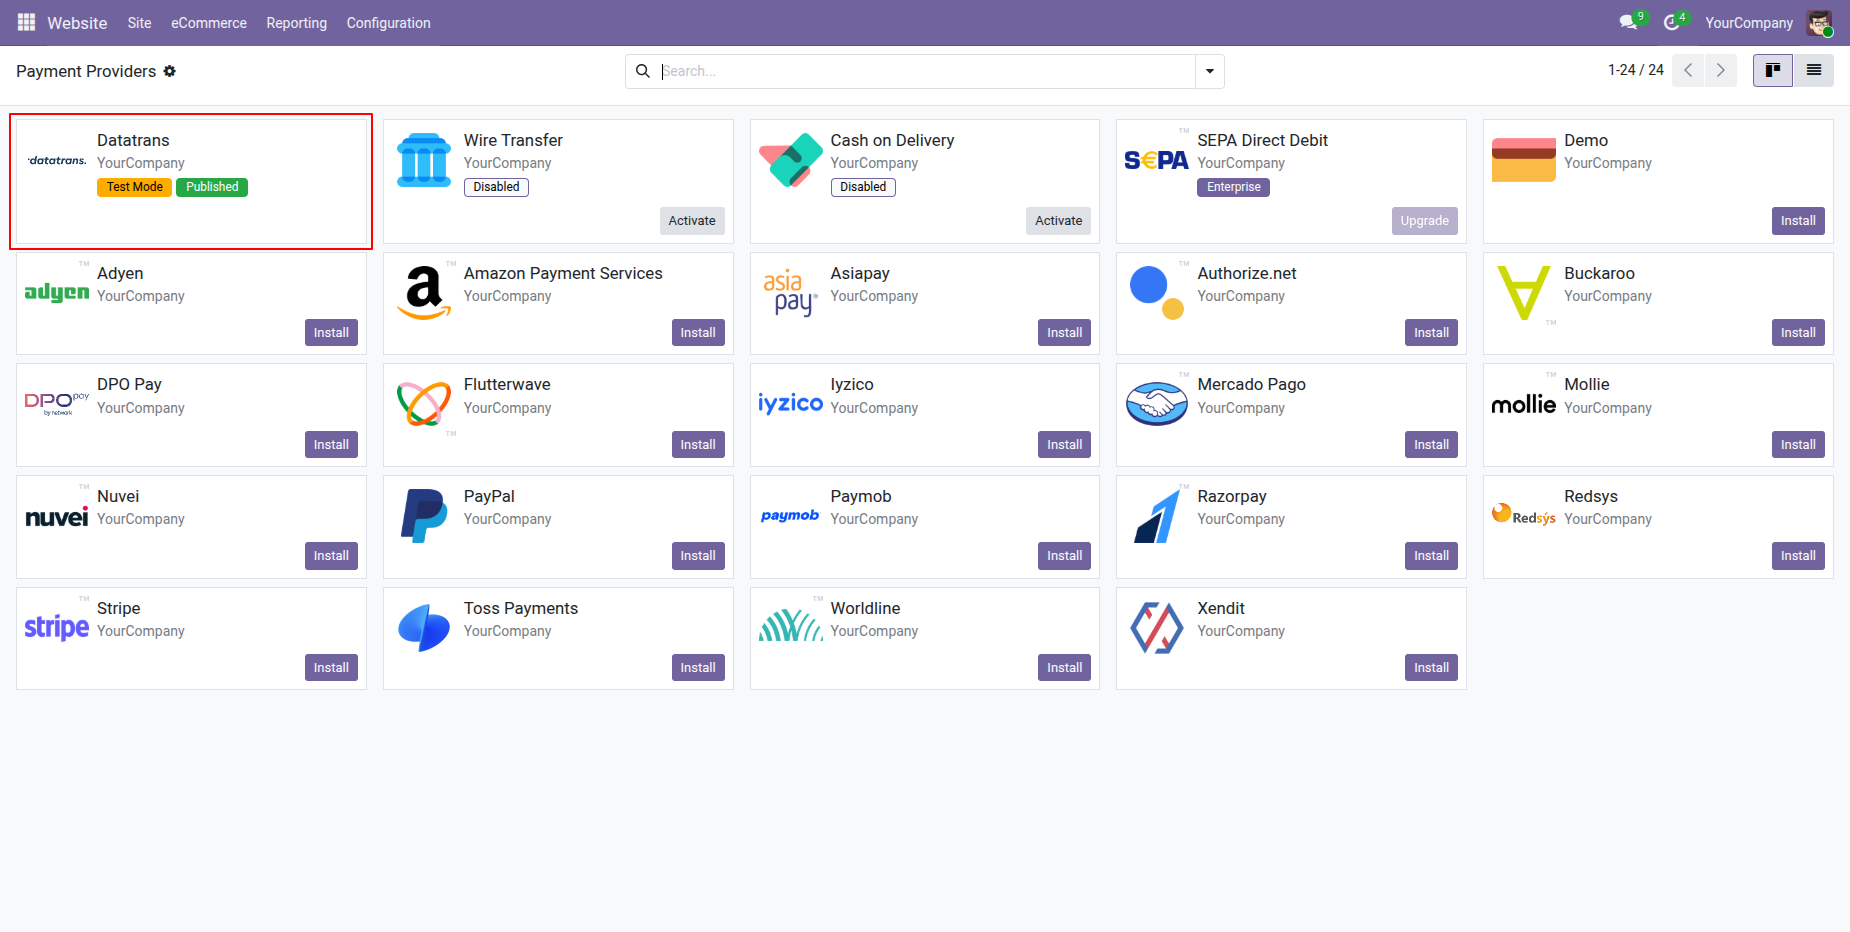Click the Stripe logo
The height and width of the screenshot is (932, 1850).
tap(57, 627)
